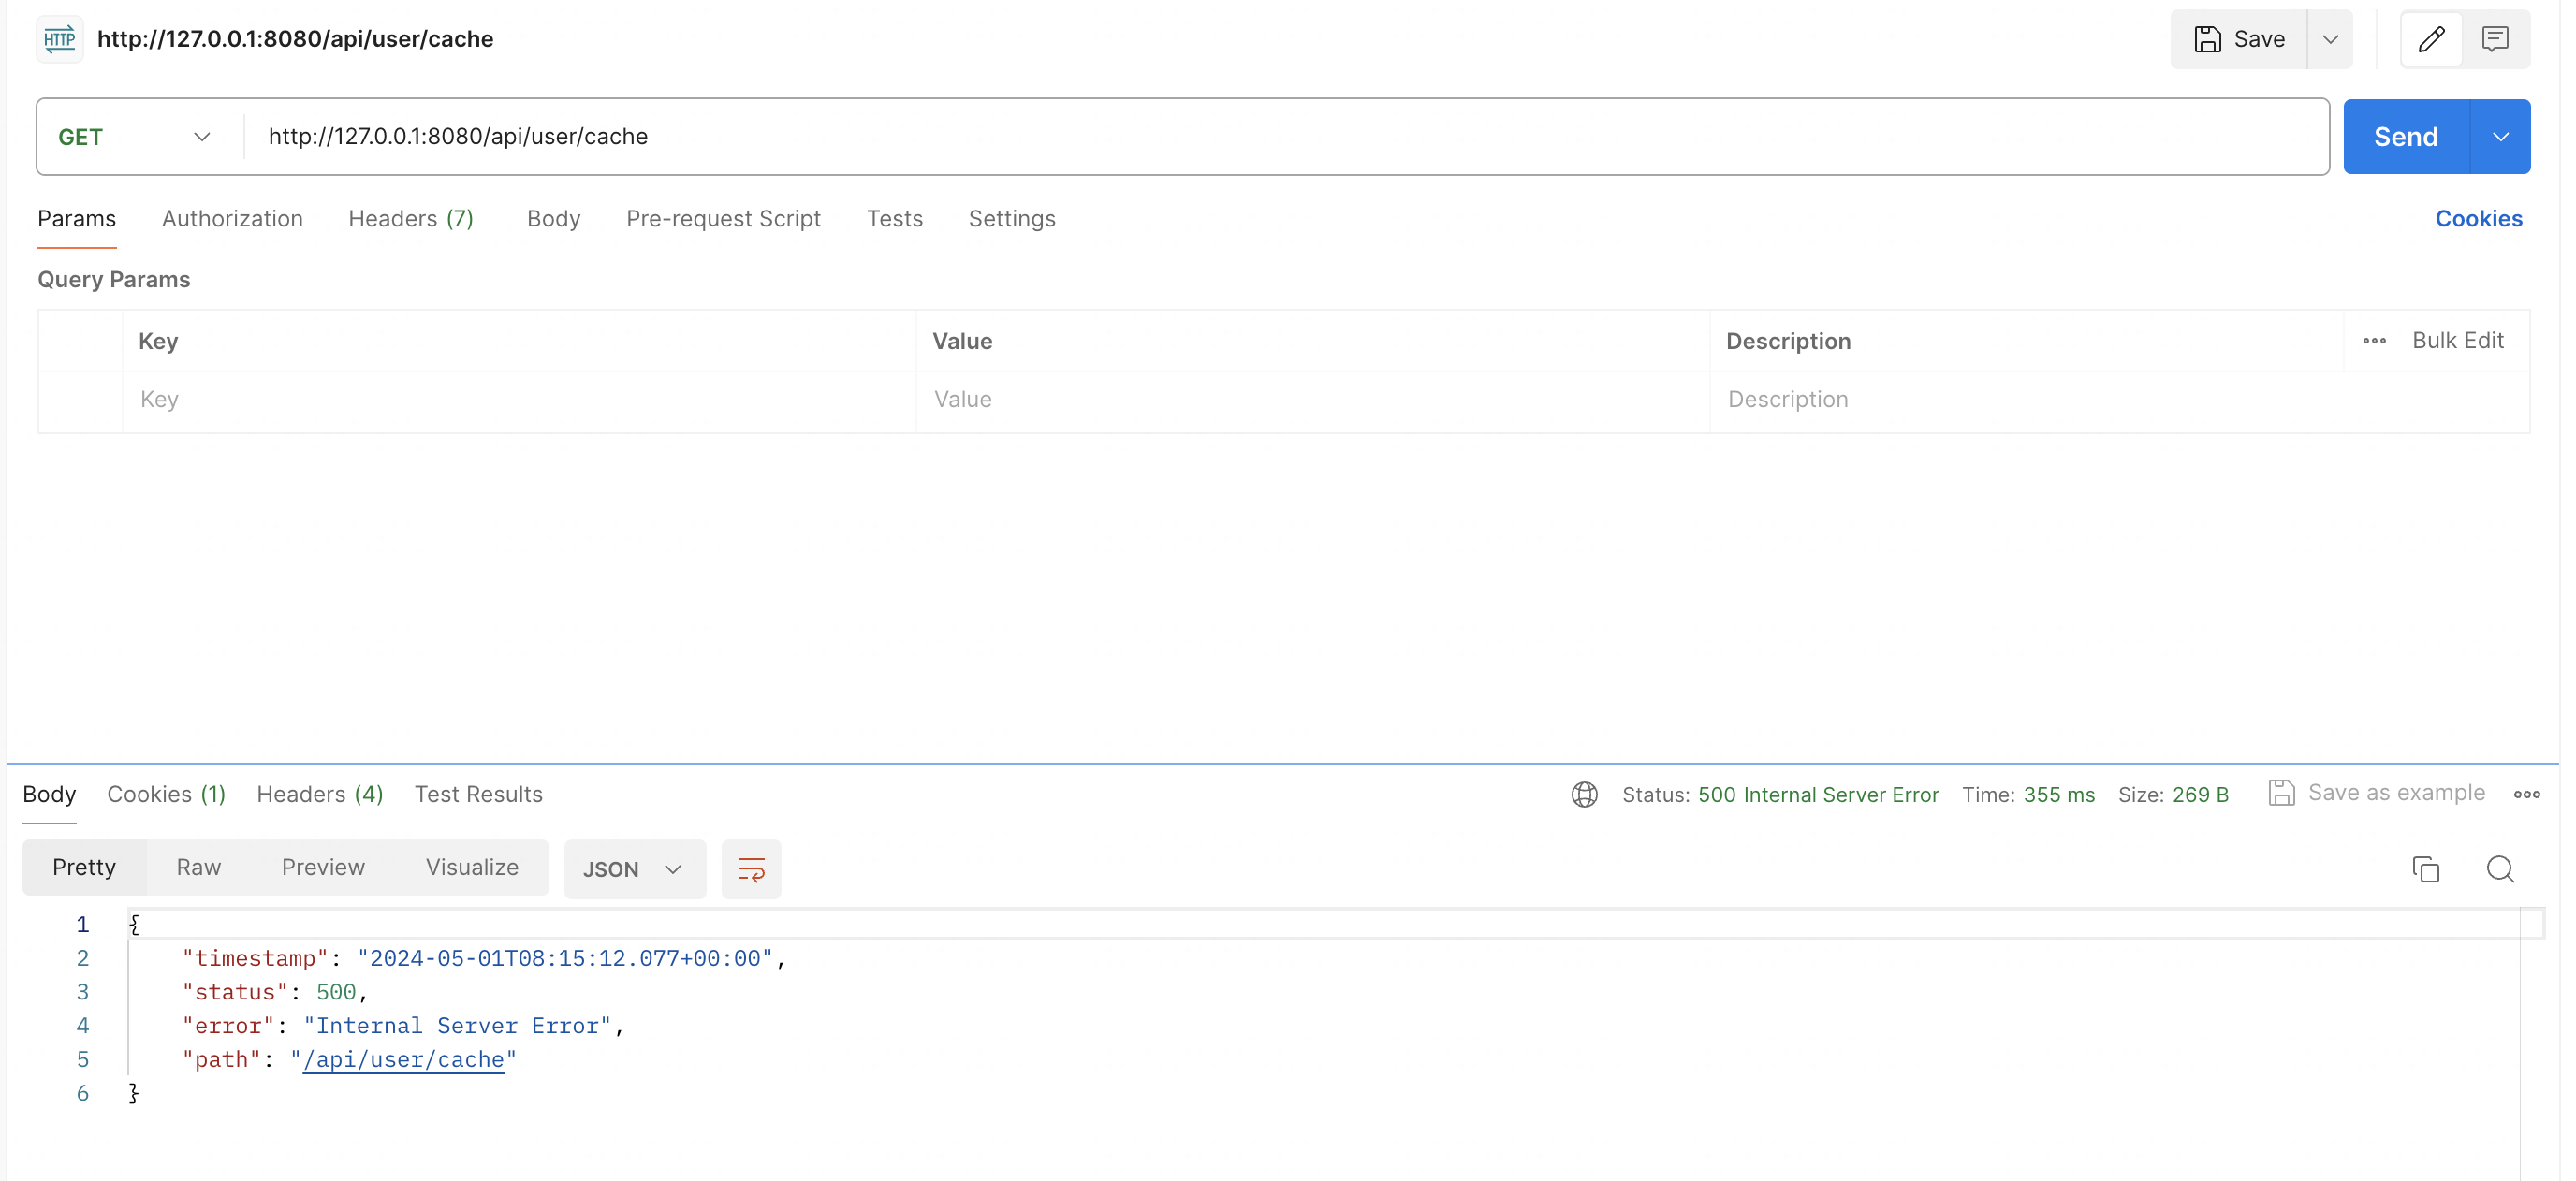
Task: Copy response body with copy icon
Action: pos(2425,869)
